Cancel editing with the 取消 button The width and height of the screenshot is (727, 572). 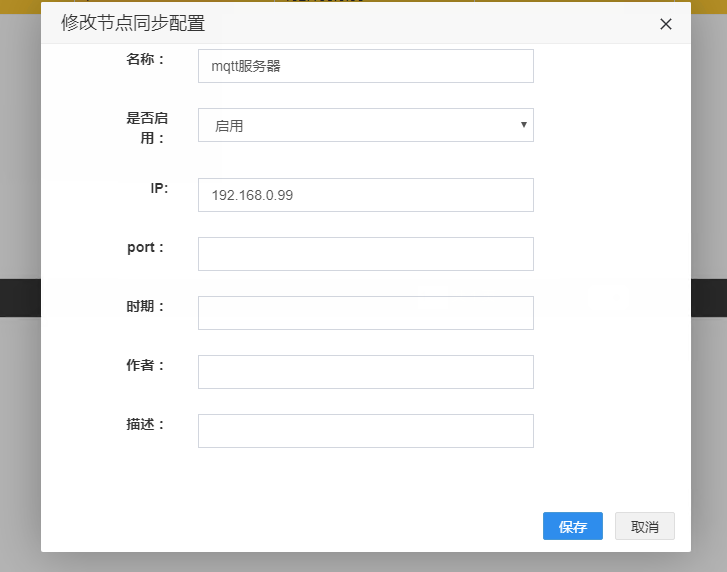click(644, 526)
